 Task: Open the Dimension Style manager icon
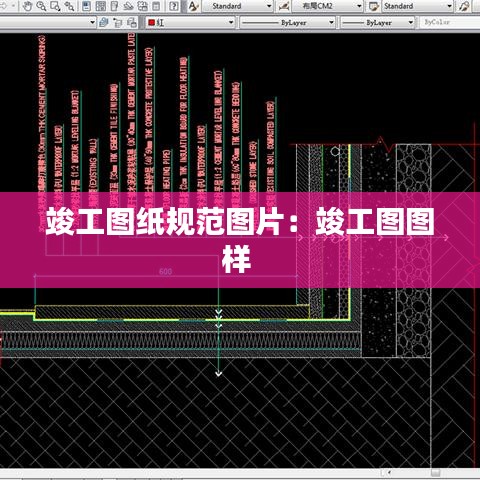coord(284,6)
